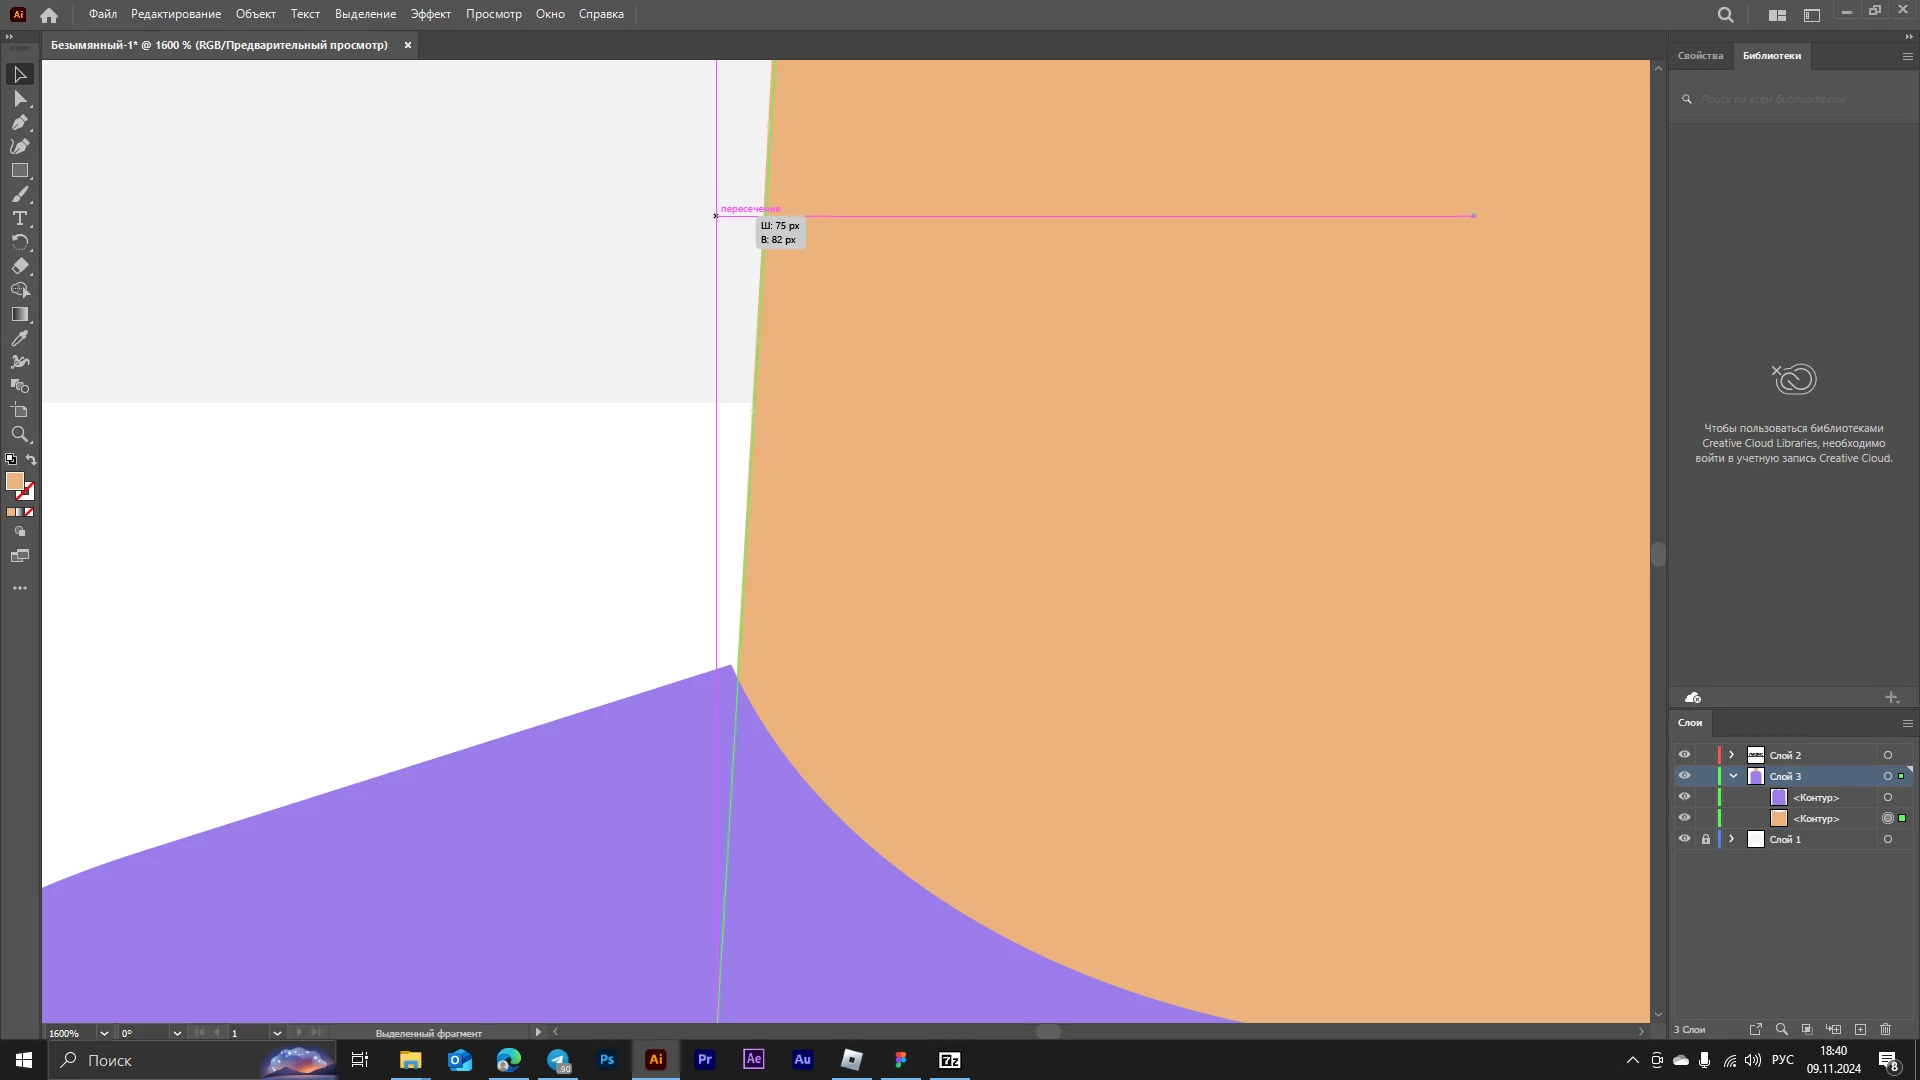
Task: Click the orange fill color swatch
Action: pyautogui.click(x=14, y=481)
